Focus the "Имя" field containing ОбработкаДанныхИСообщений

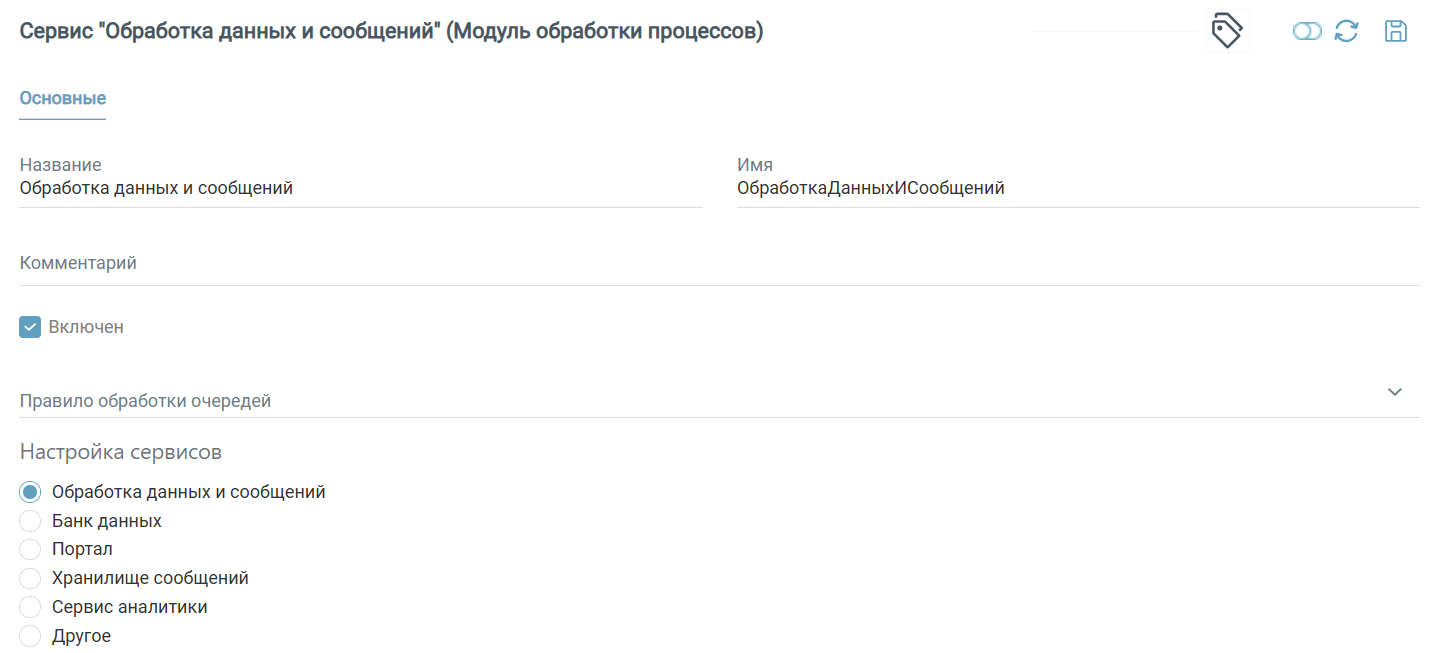point(1000,187)
